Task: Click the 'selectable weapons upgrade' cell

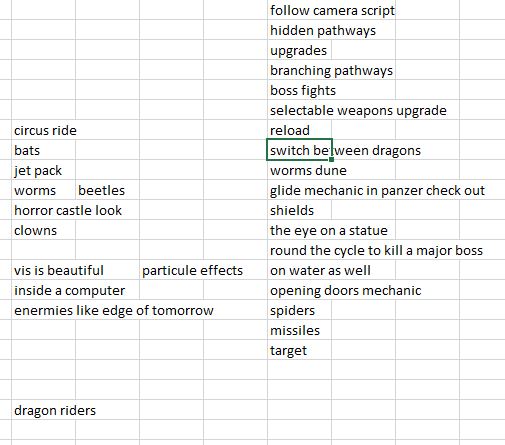Action: (x=299, y=110)
